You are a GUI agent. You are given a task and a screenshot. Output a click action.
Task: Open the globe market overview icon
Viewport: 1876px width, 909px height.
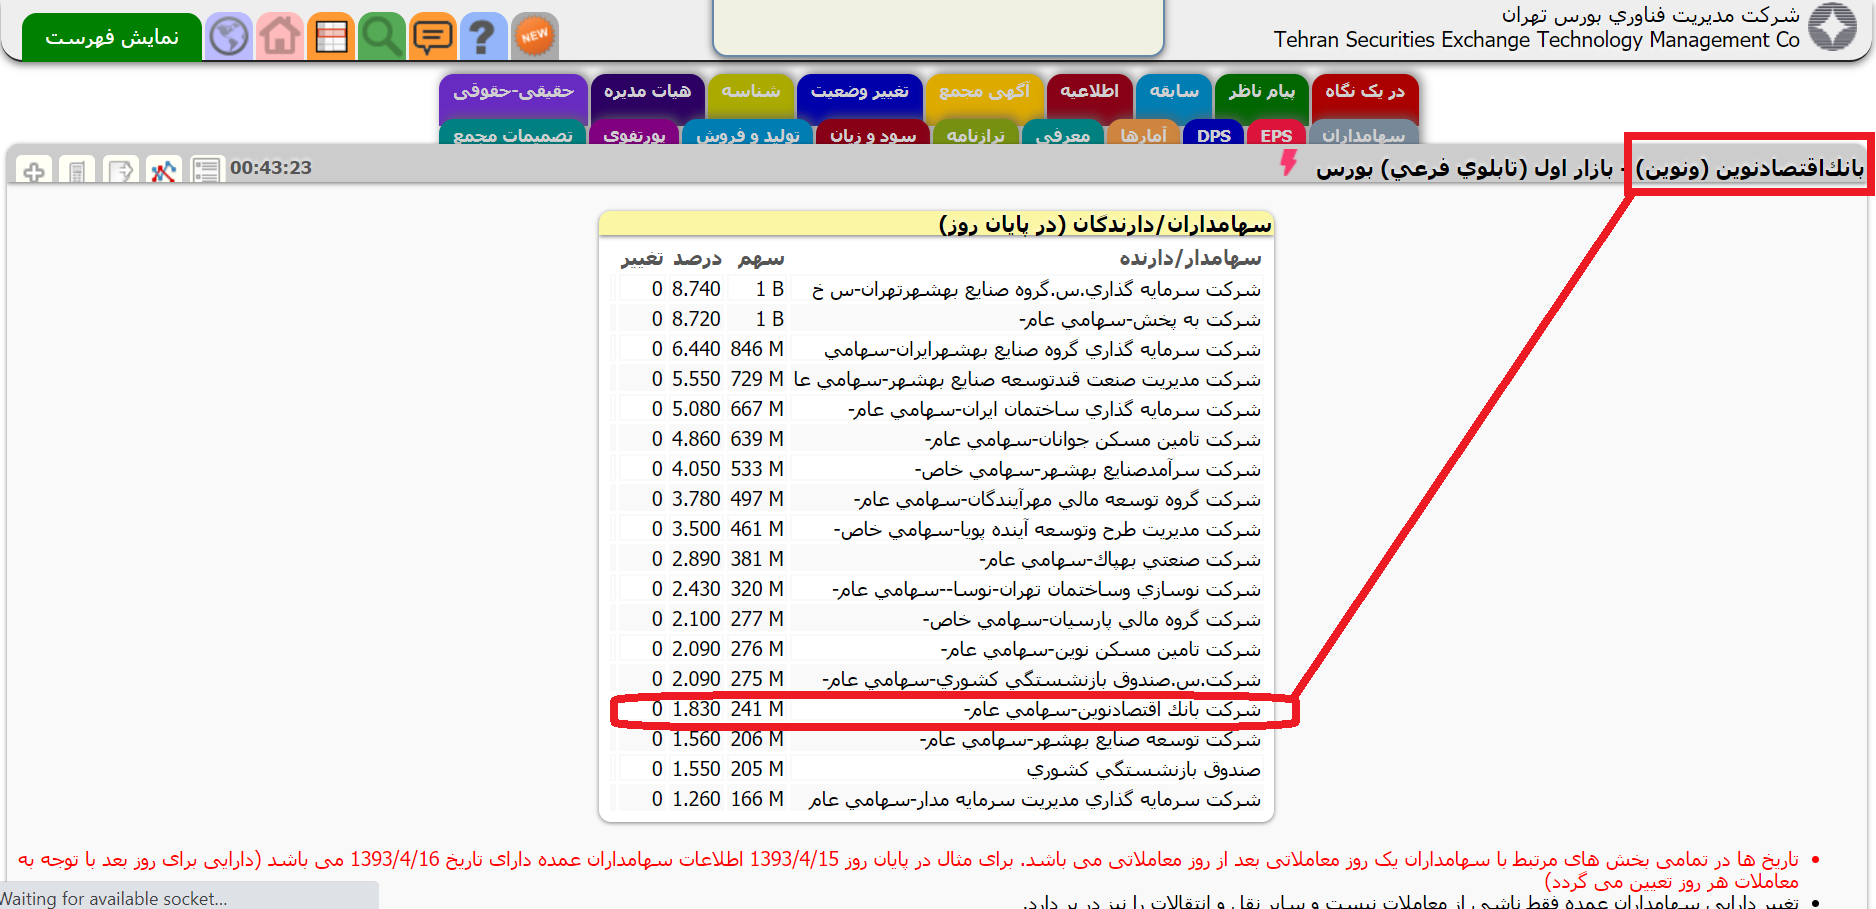(229, 37)
